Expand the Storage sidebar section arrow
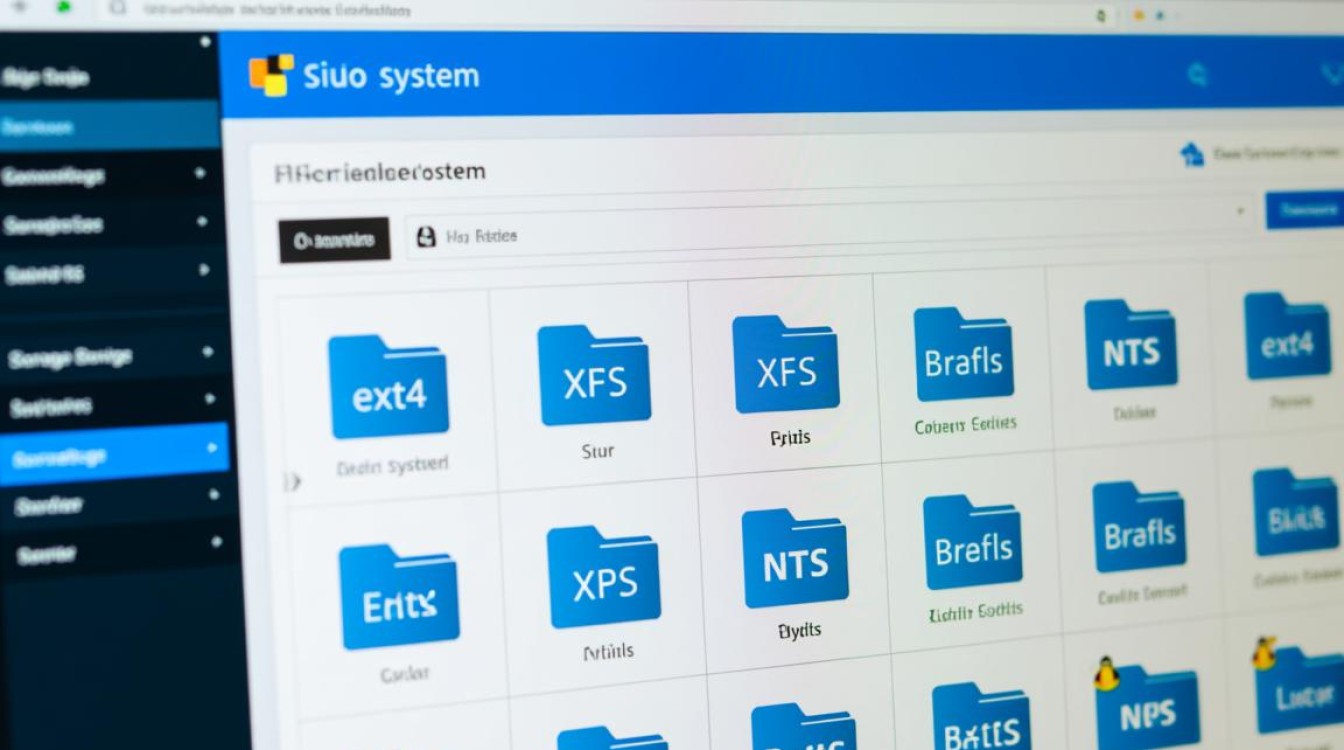The image size is (1344, 750). pos(208,352)
